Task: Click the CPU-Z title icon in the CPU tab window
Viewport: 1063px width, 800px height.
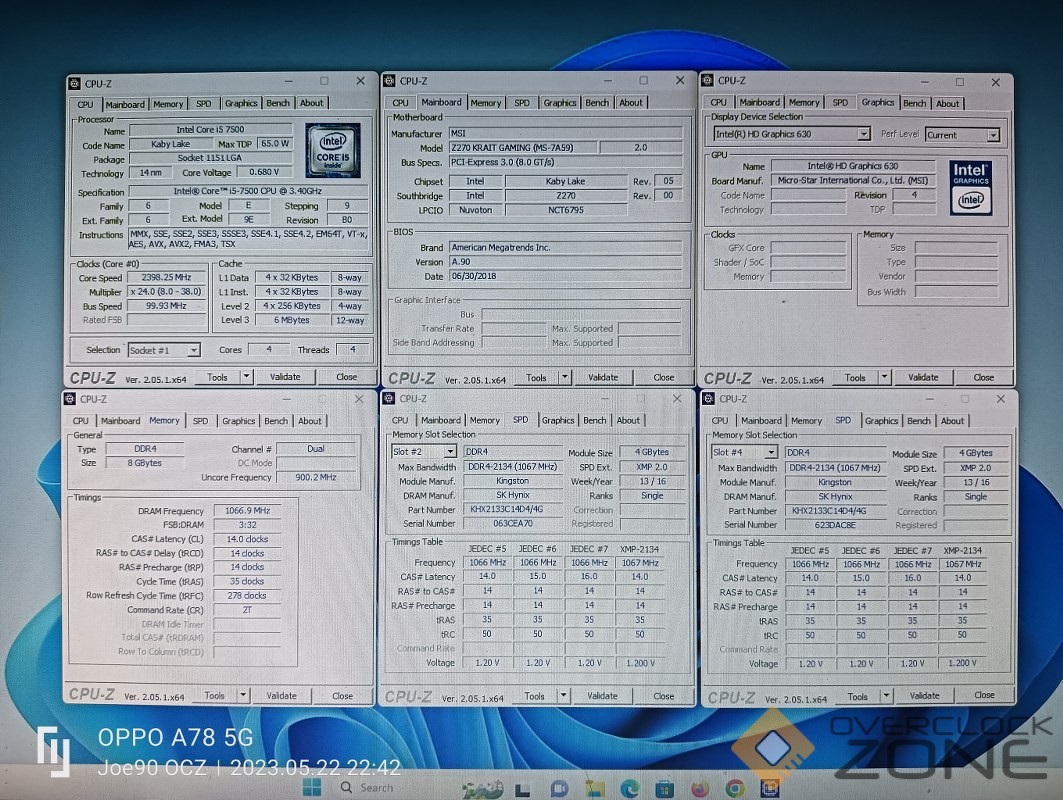Action: [x=75, y=83]
